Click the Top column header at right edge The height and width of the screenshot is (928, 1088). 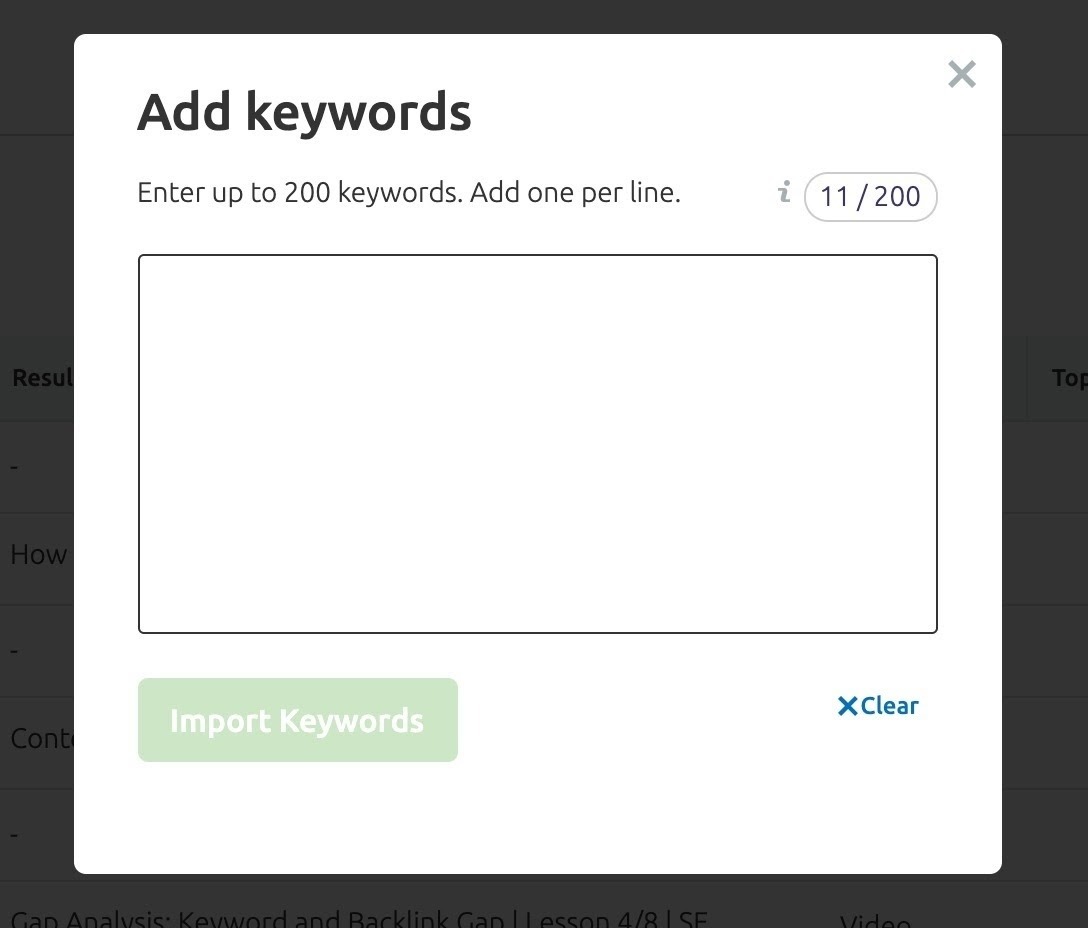pos(1068,378)
